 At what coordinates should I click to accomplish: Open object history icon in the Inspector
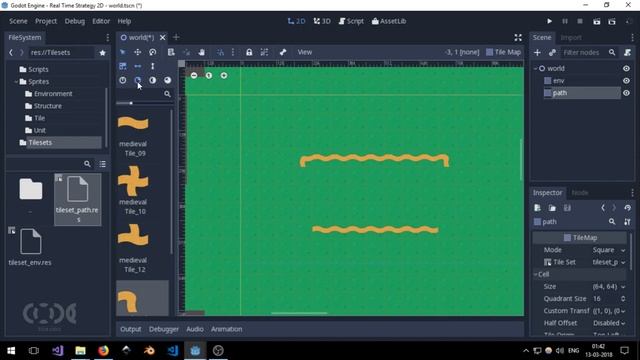[x=627, y=208]
